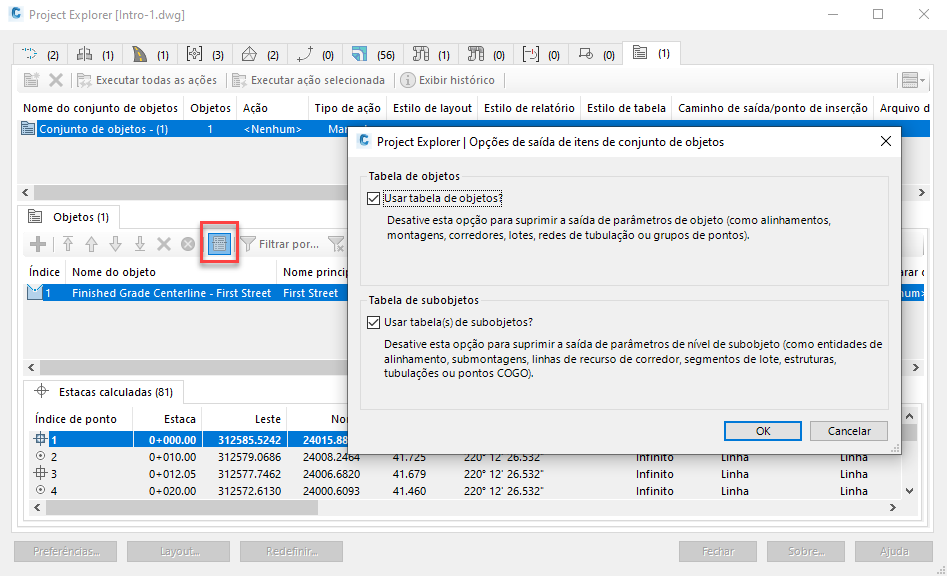
Task: Select Finished Grade Centerline - First Street row
Action: pos(186,293)
